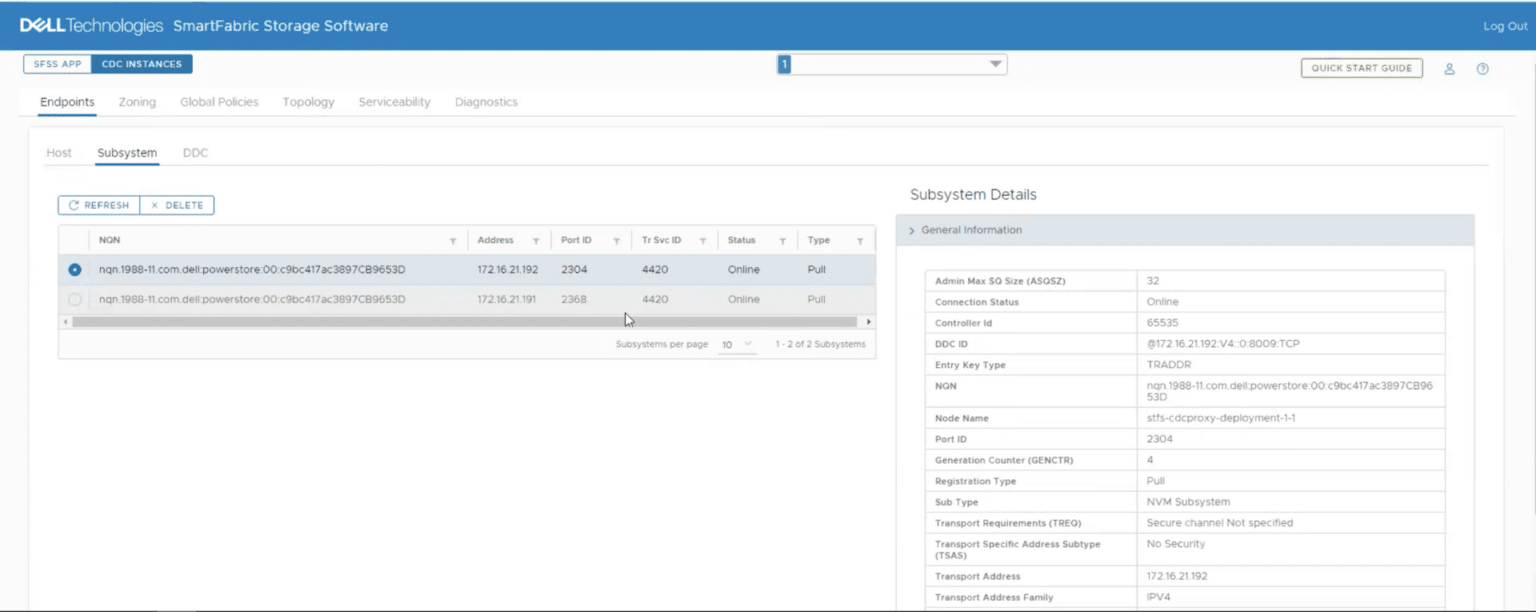1536x612 pixels.
Task: Click the NQN column filter icon
Action: point(453,241)
